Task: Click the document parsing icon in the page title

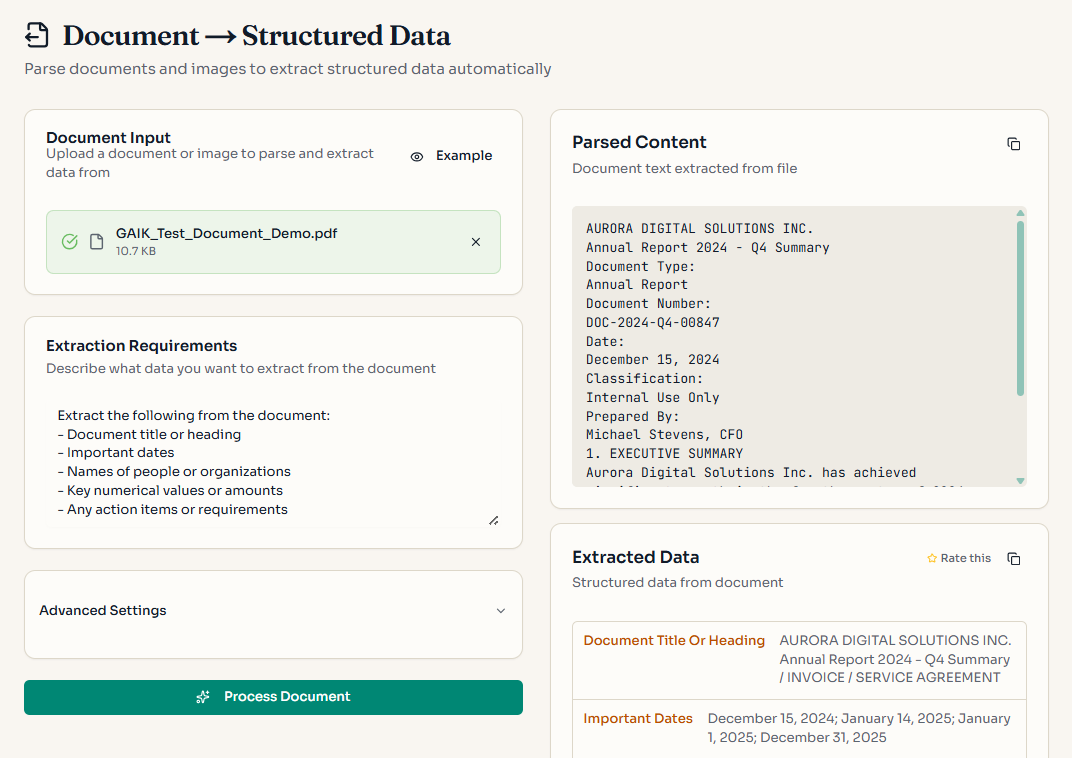Action: tap(35, 33)
